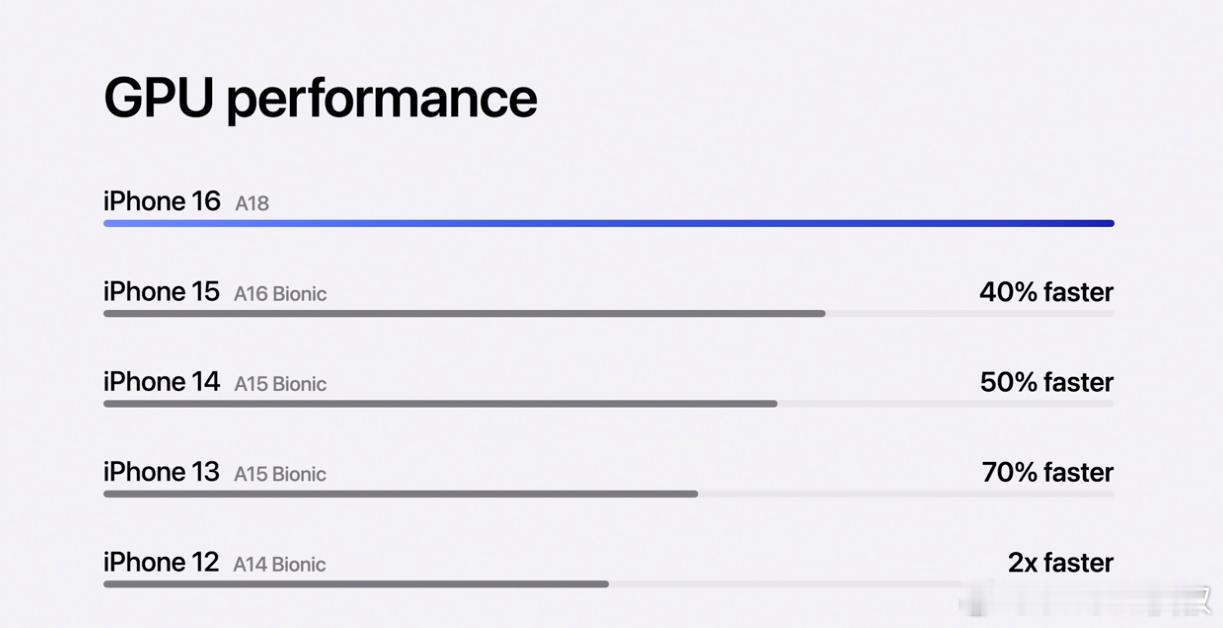Viewport: 1223px width, 628px height.
Task: Click the gray iPhone 15 performance bar
Action: 465,314
